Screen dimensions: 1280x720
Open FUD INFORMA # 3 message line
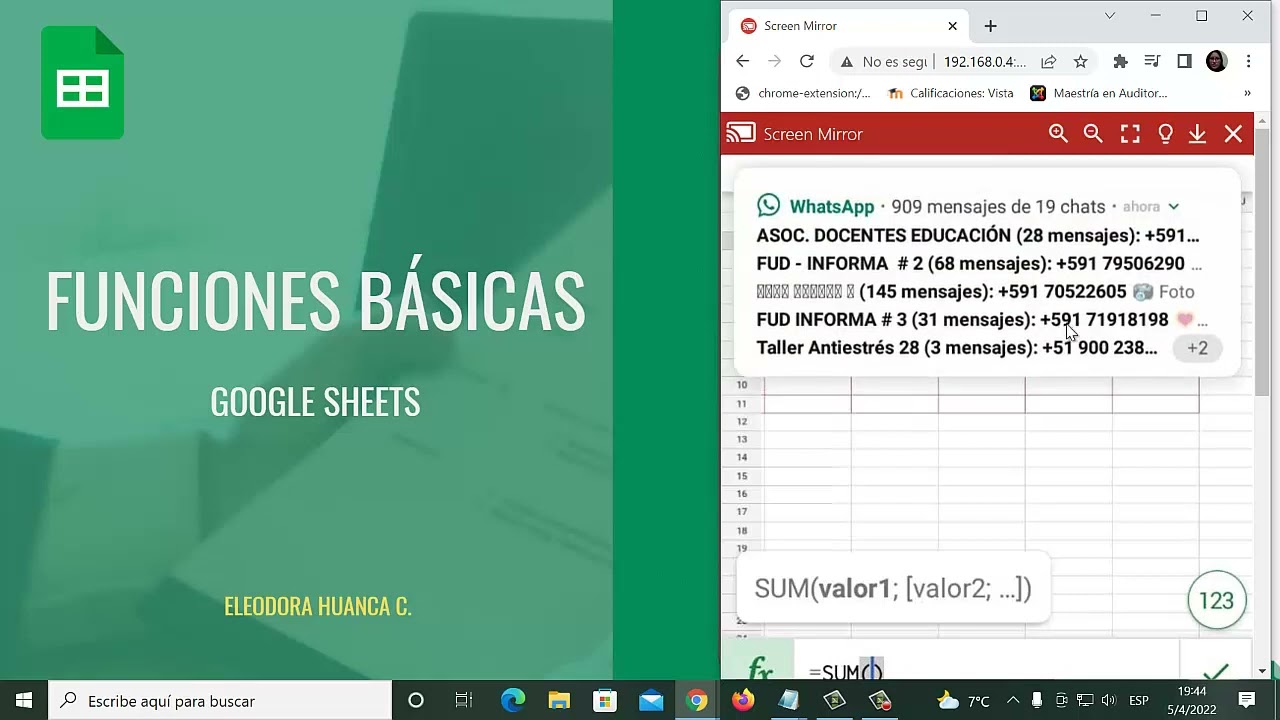tap(982, 320)
